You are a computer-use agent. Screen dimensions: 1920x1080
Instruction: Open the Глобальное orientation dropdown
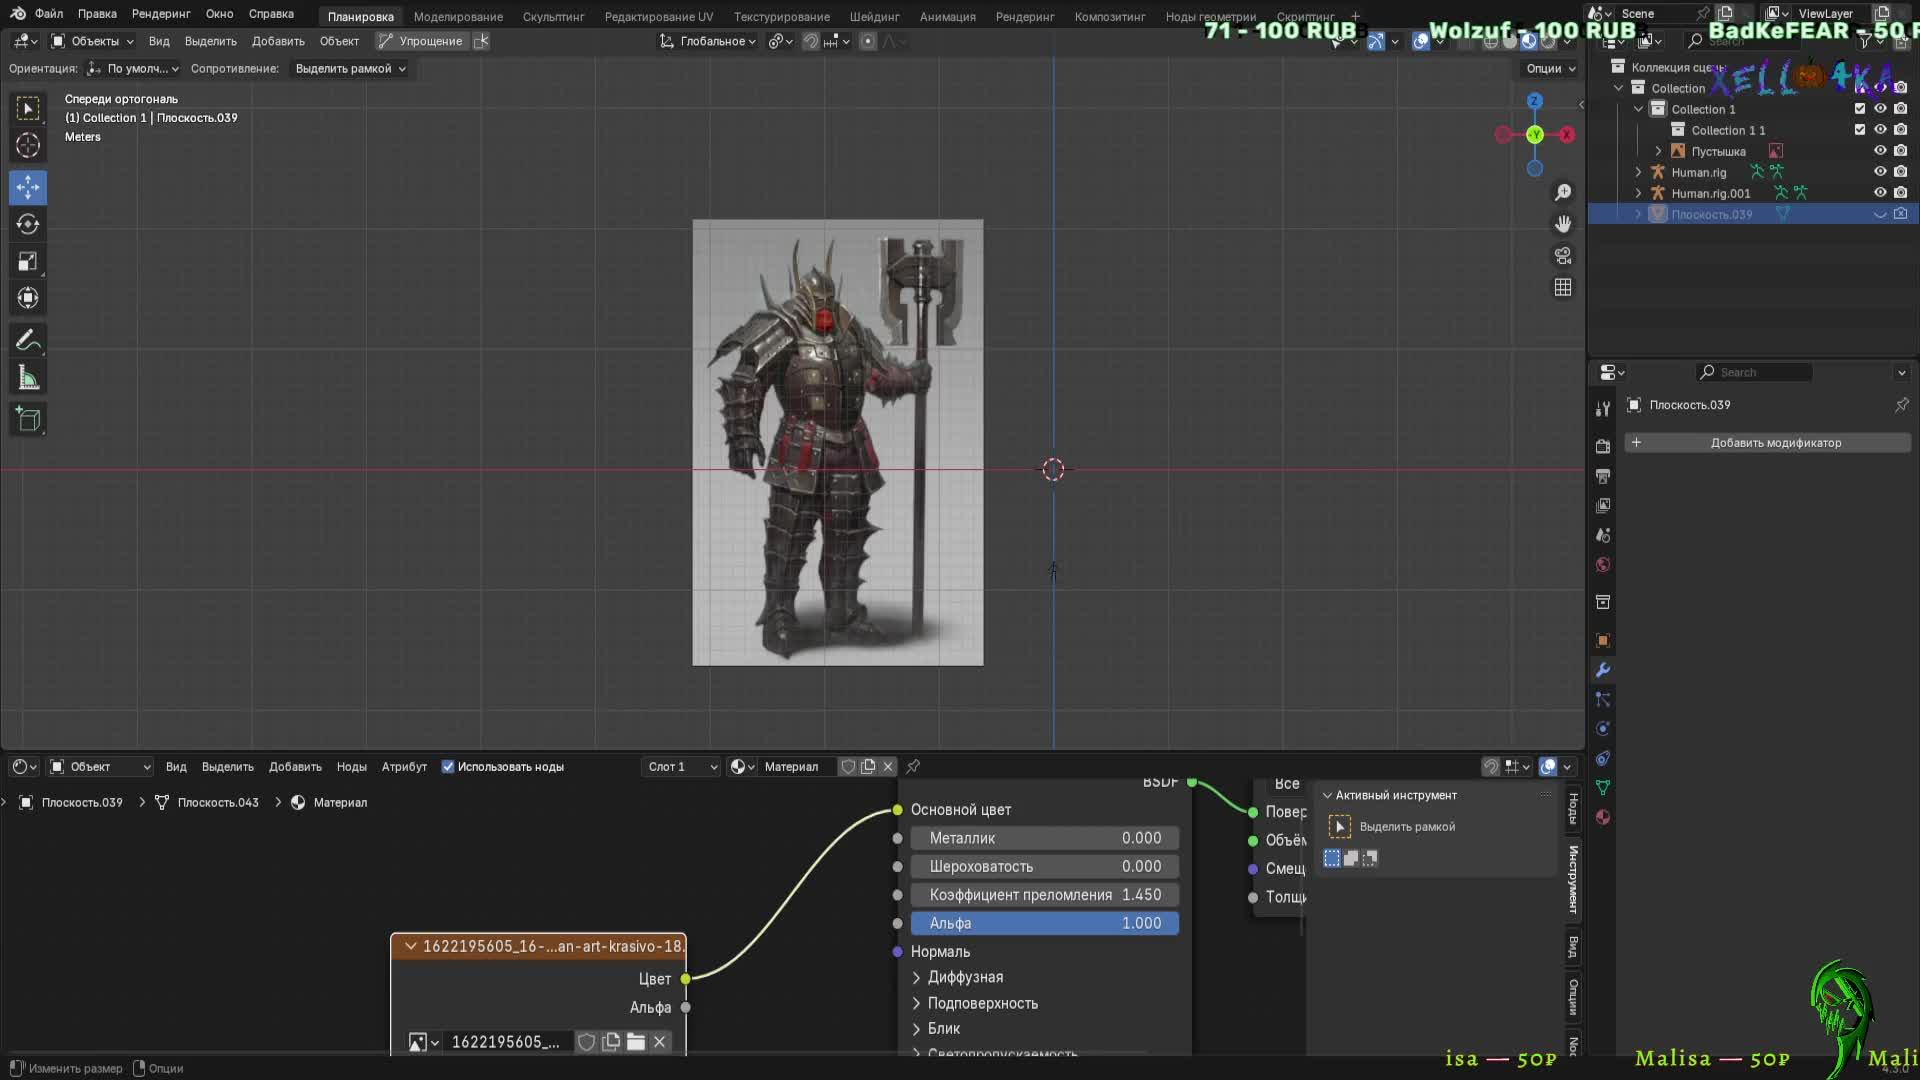[708, 41]
